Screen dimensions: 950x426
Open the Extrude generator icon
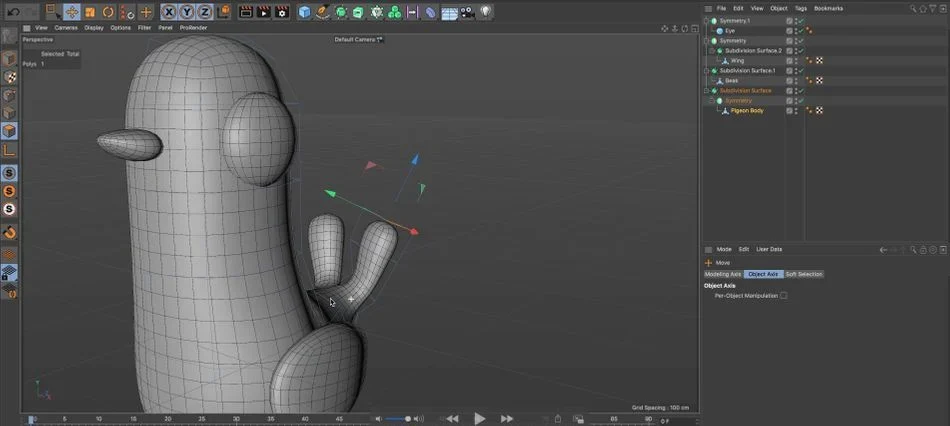pos(359,12)
